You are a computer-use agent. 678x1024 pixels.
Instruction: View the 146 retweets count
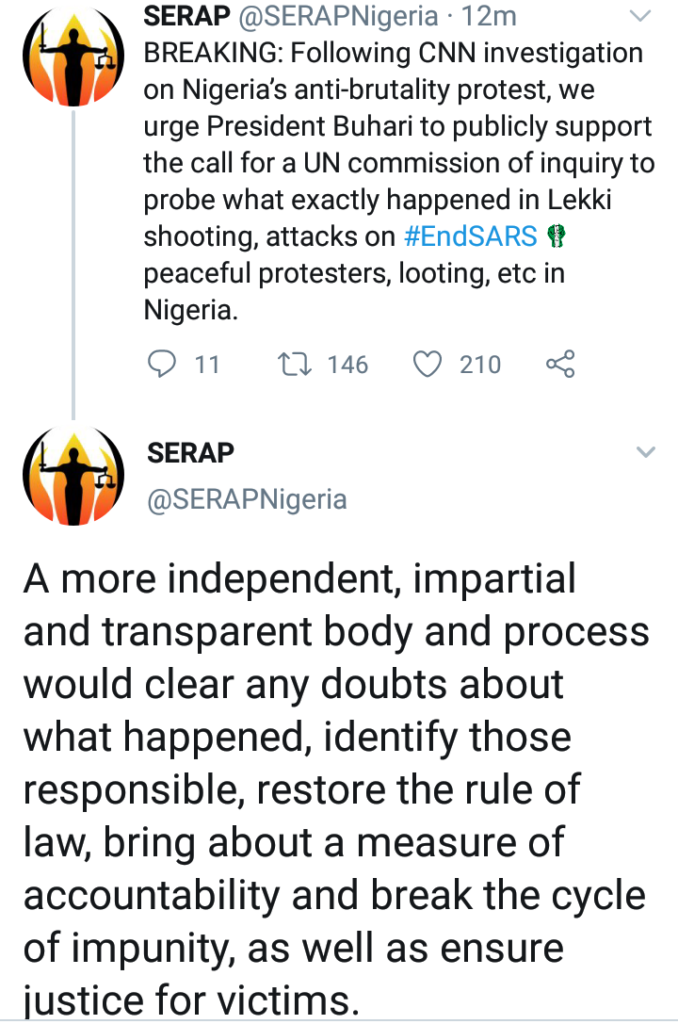pyautogui.click(x=347, y=364)
